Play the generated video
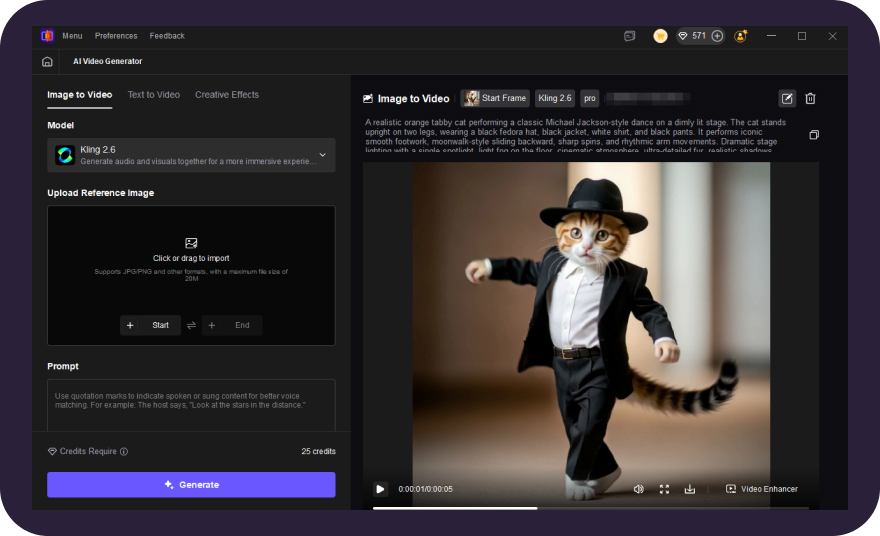The image size is (880, 536). coord(380,489)
